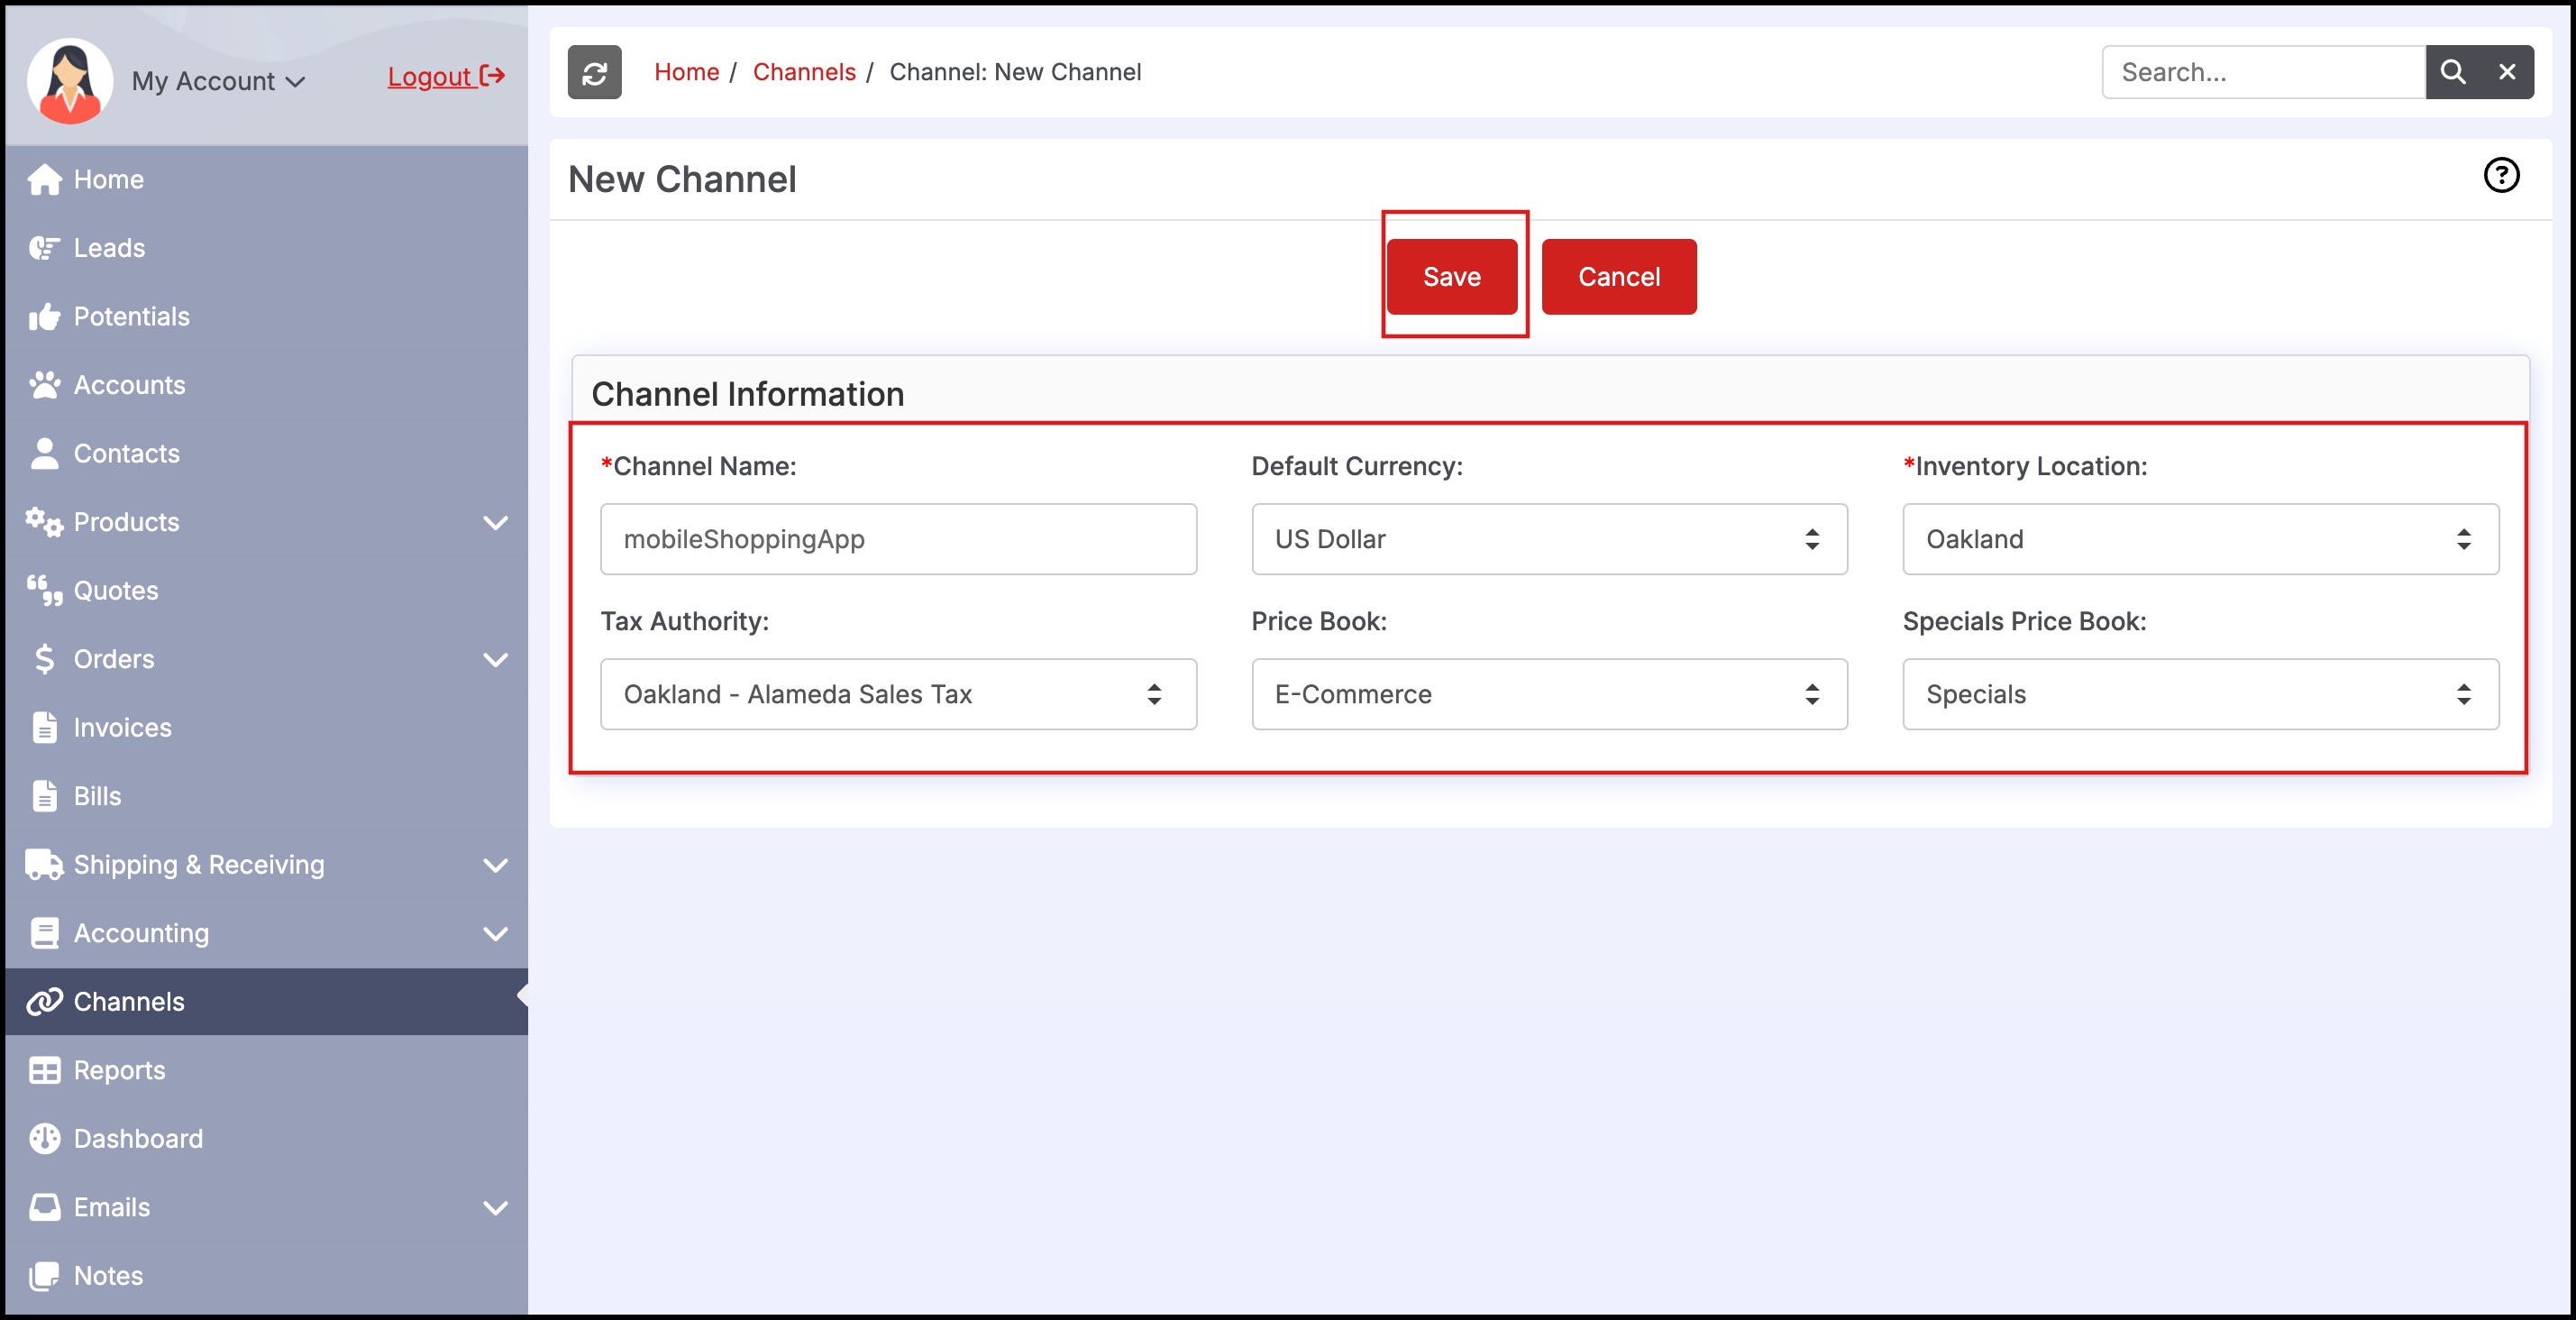2576x1320 pixels.
Task: Click the Dashboard sidebar icon
Action: 44,1138
